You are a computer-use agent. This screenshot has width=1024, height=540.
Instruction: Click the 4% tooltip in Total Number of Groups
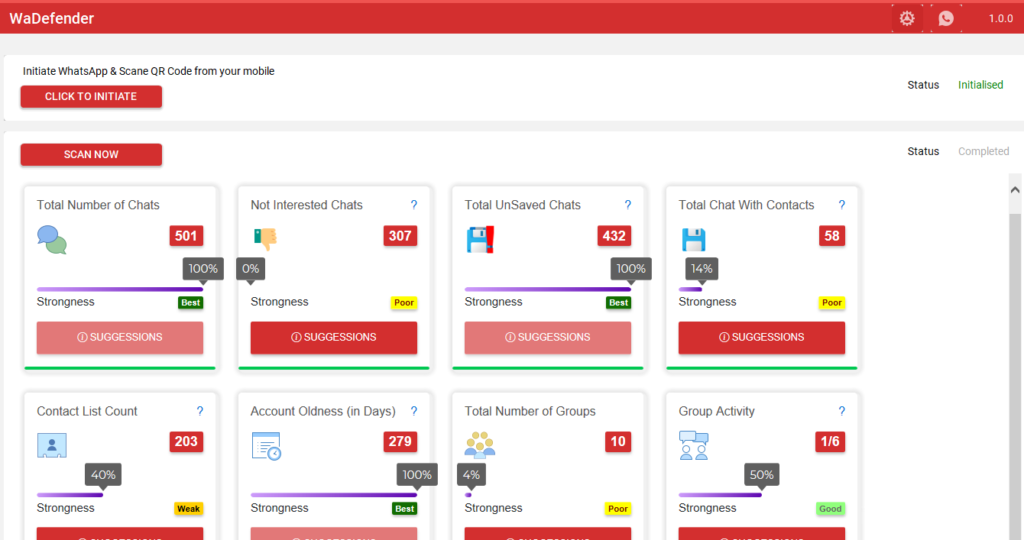(x=471, y=475)
